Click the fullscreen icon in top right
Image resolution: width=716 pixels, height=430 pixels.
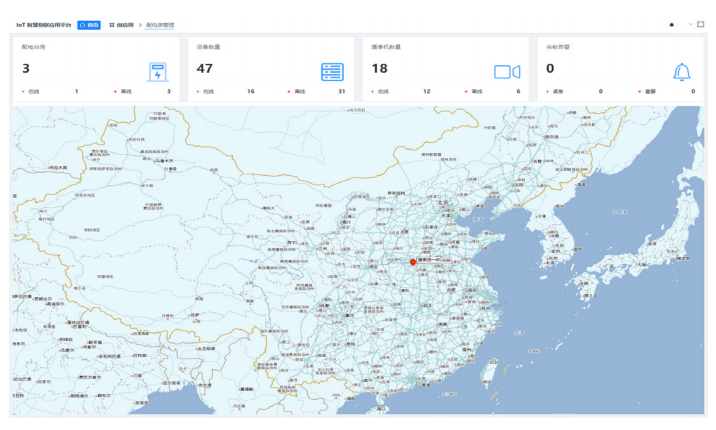point(700,24)
